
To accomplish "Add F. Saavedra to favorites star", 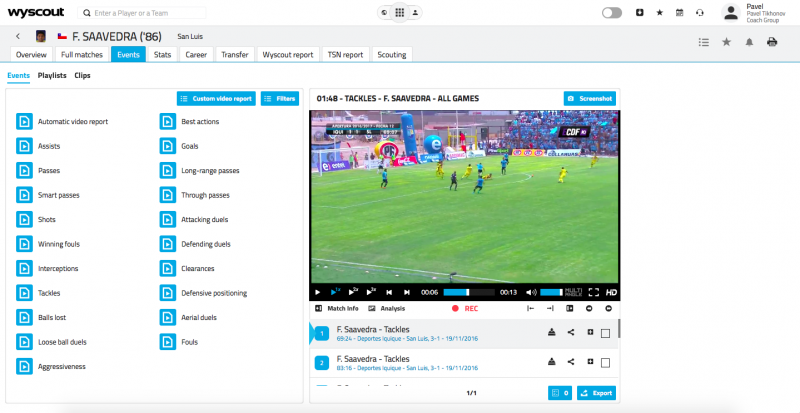I will (727, 42).
